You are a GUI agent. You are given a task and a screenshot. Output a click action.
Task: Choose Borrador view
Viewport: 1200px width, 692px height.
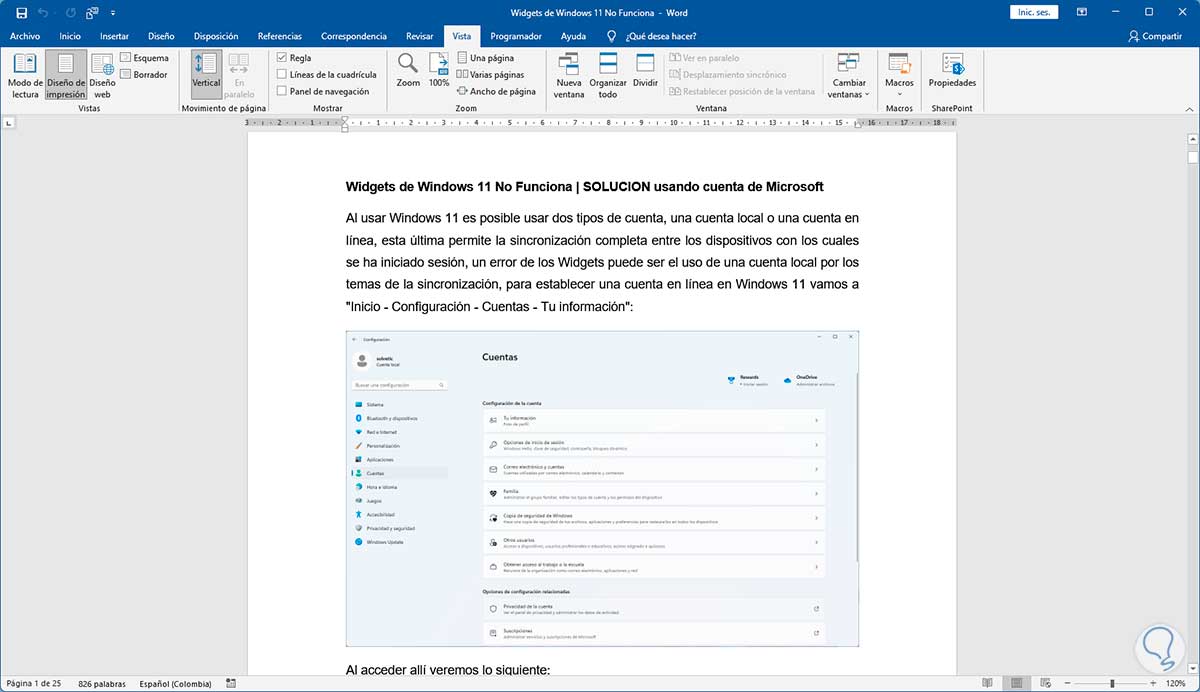pos(144,75)
